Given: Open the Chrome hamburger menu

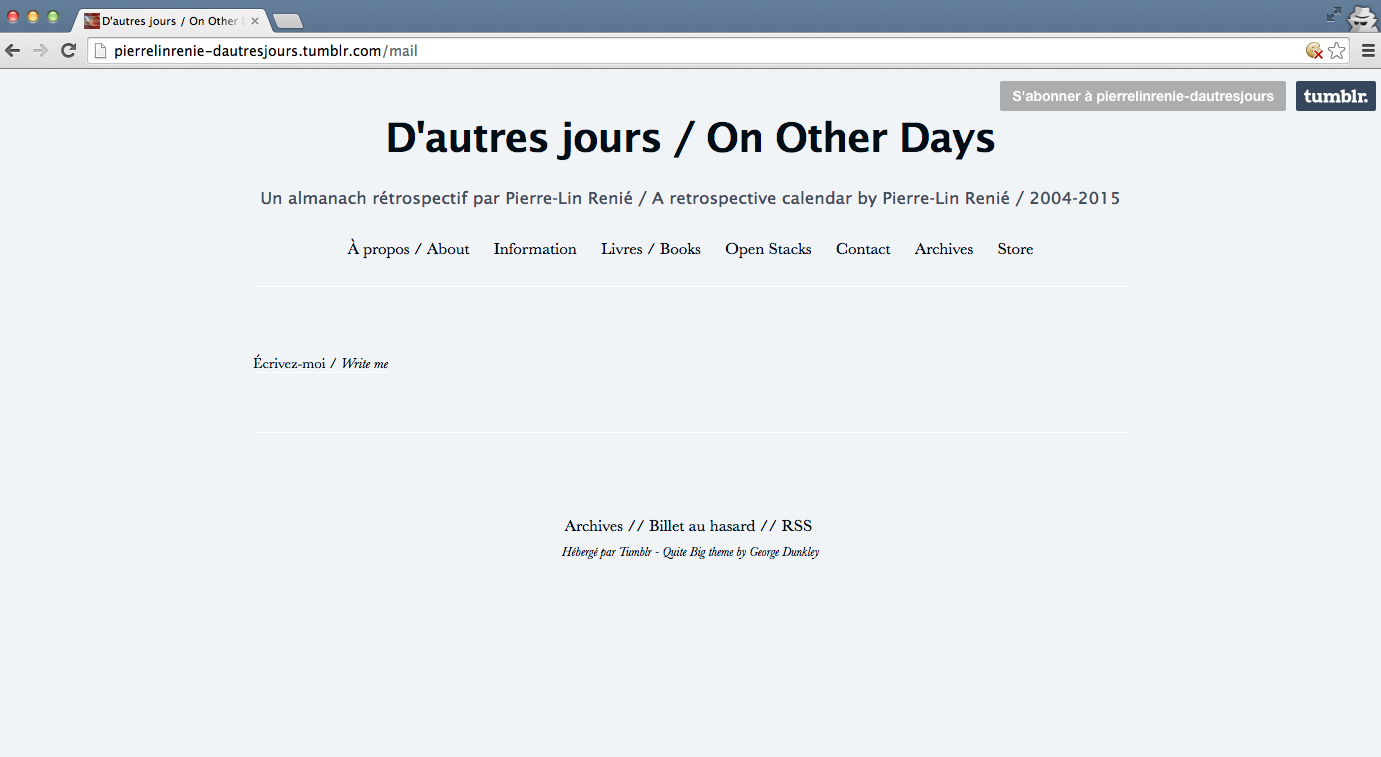Looking at the screenshot, I should pos(1368,51).
